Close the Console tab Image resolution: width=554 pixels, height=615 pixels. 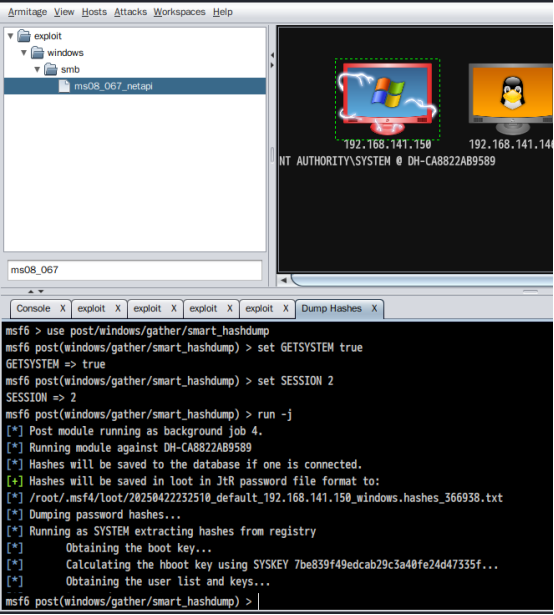(62, 309)
